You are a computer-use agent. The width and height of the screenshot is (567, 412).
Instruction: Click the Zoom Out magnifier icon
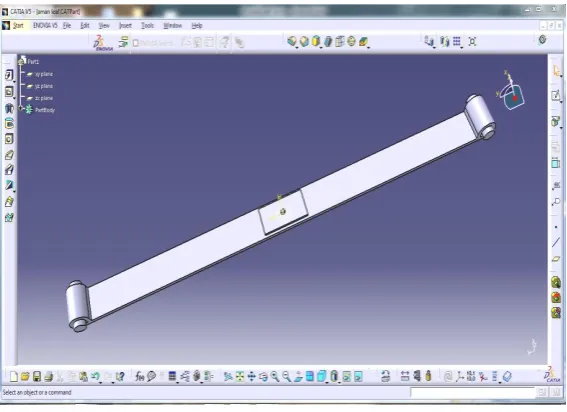286,377
